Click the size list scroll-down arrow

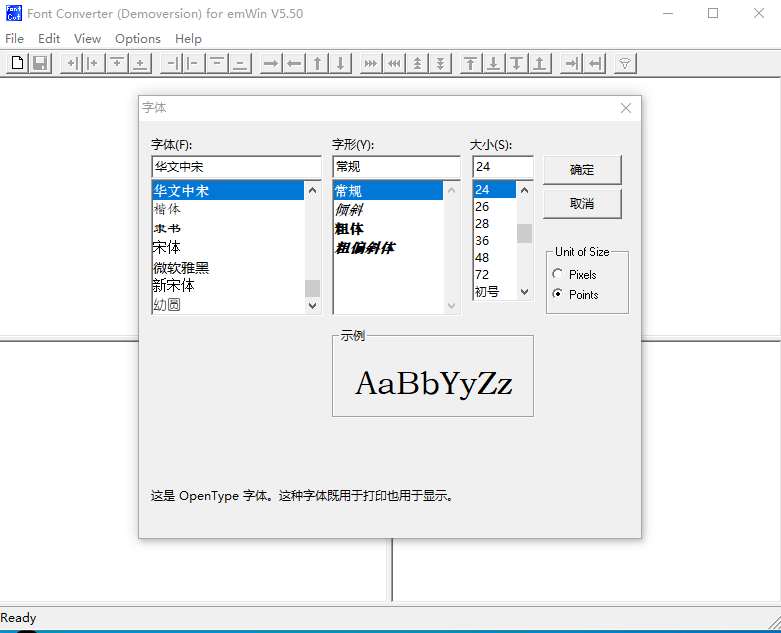pos(524,292)
